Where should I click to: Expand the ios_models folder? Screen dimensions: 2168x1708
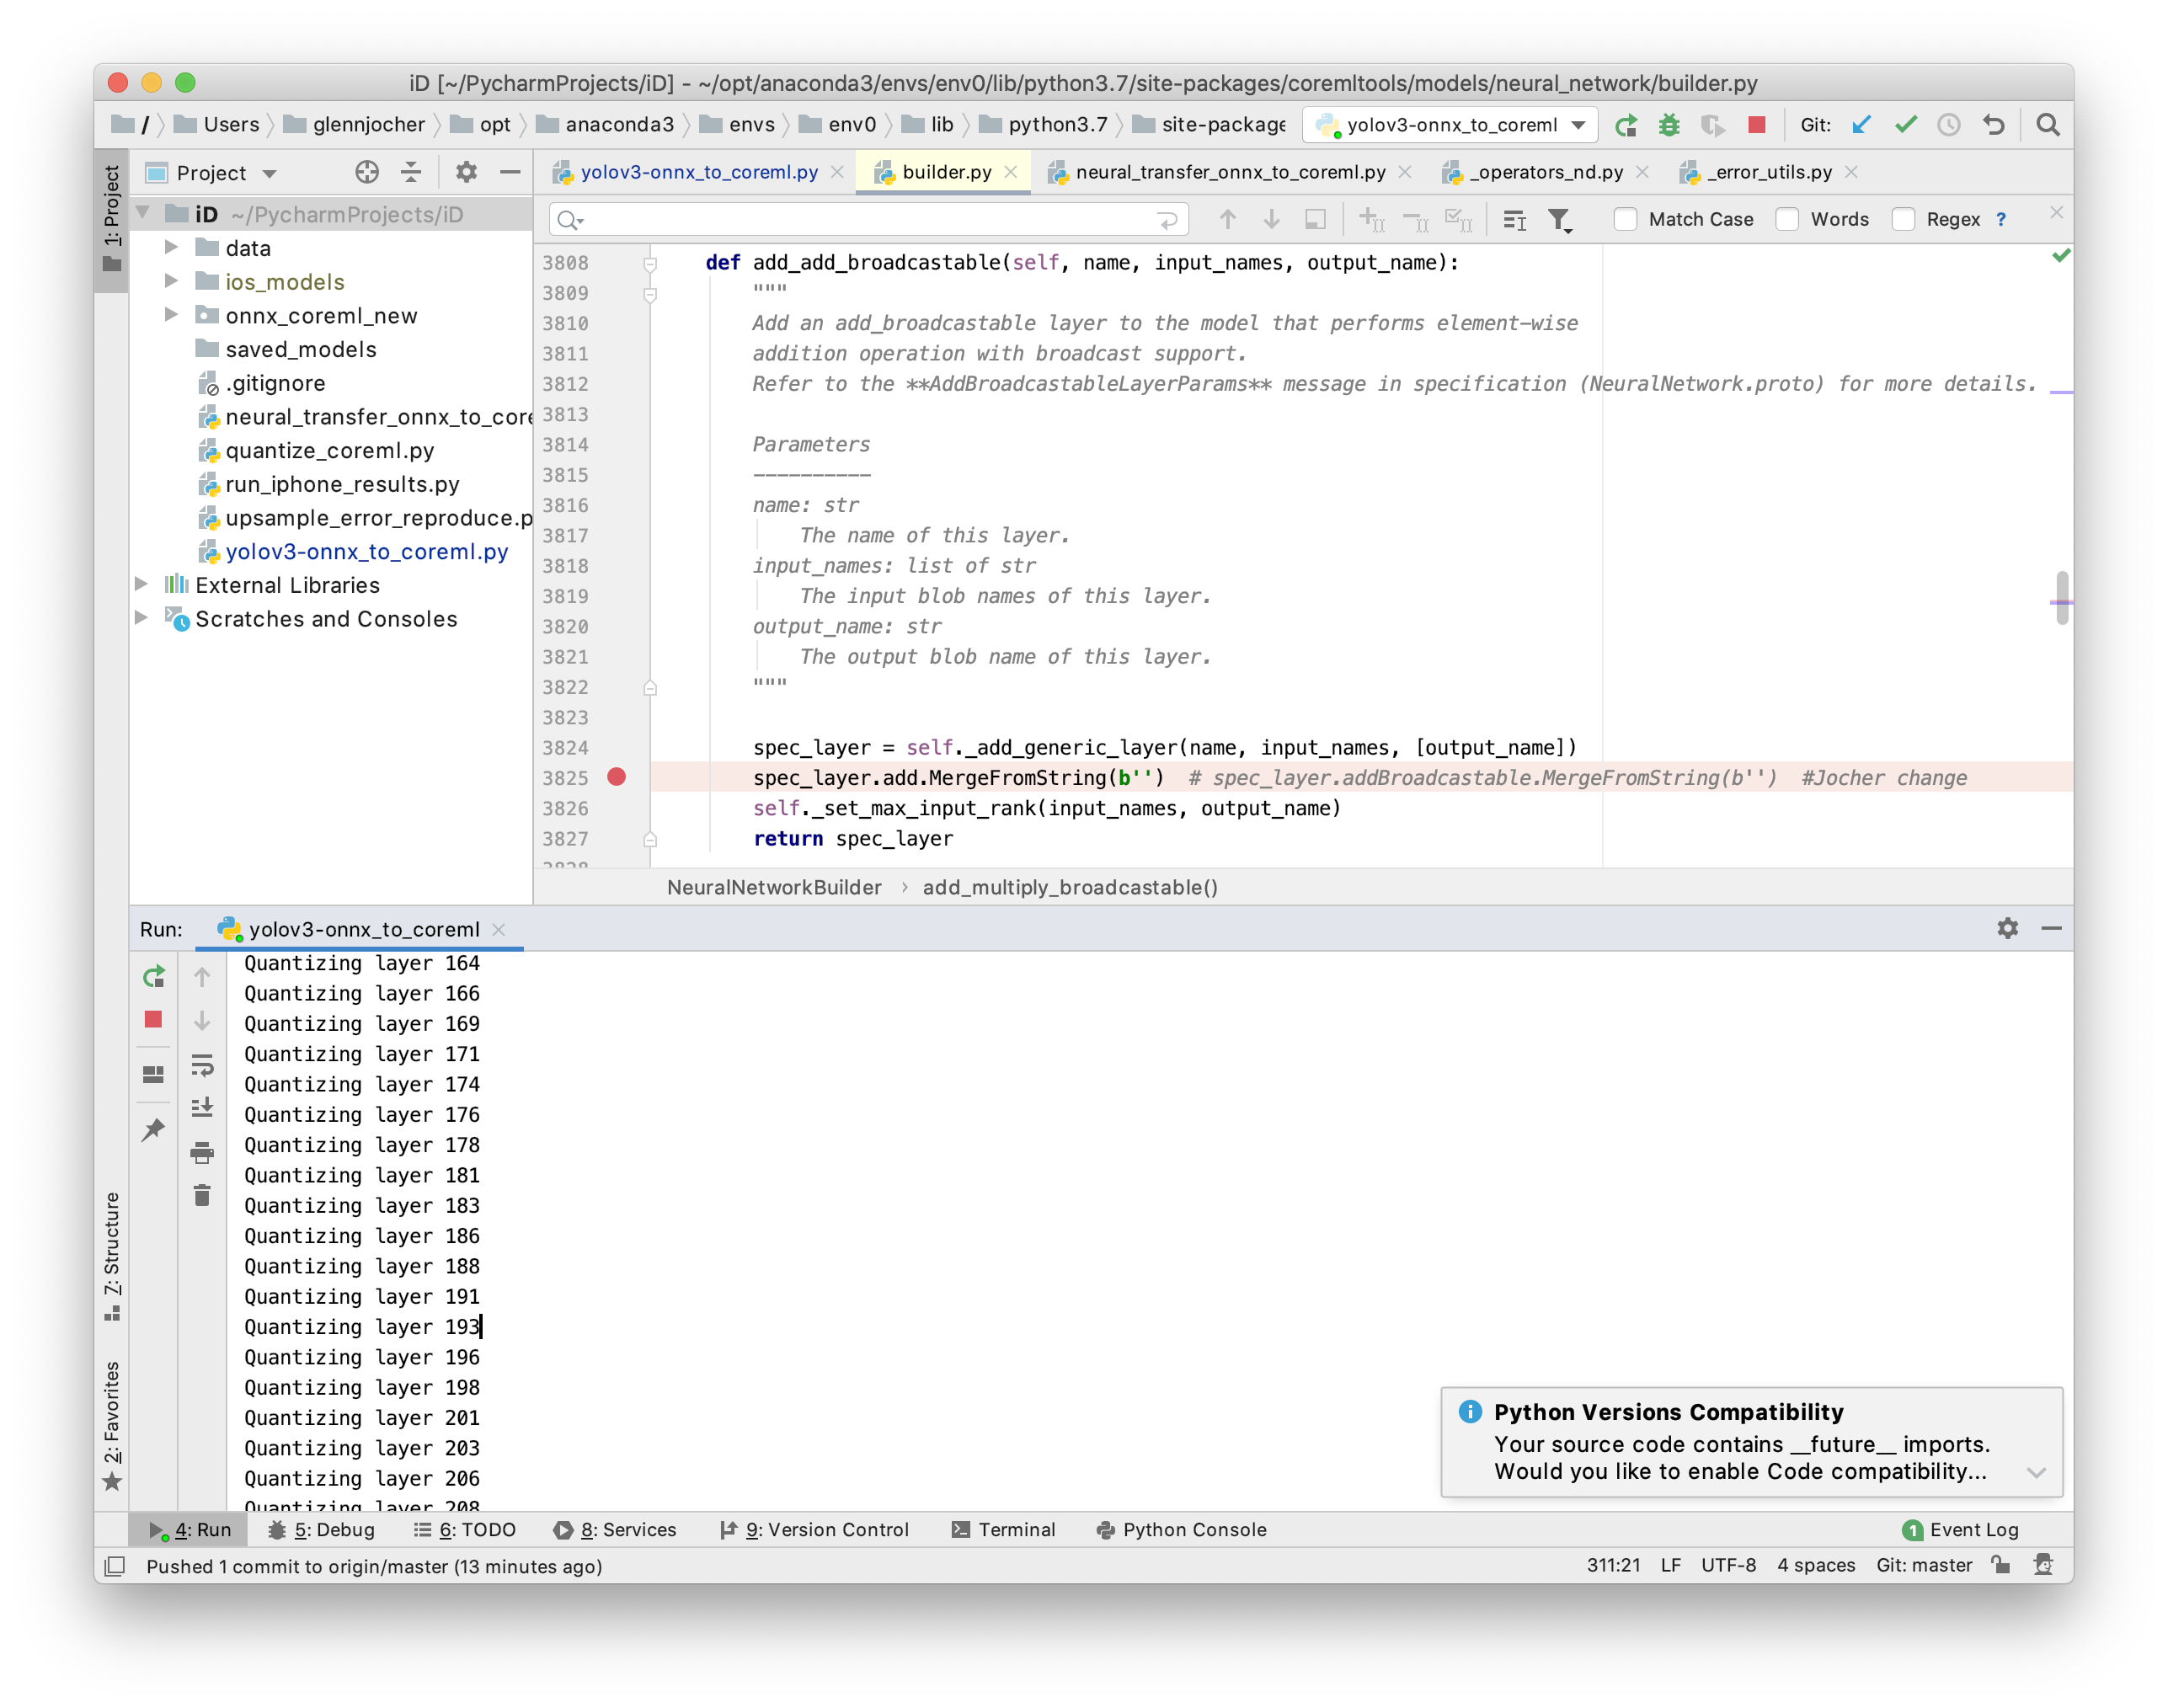[171, 281]
